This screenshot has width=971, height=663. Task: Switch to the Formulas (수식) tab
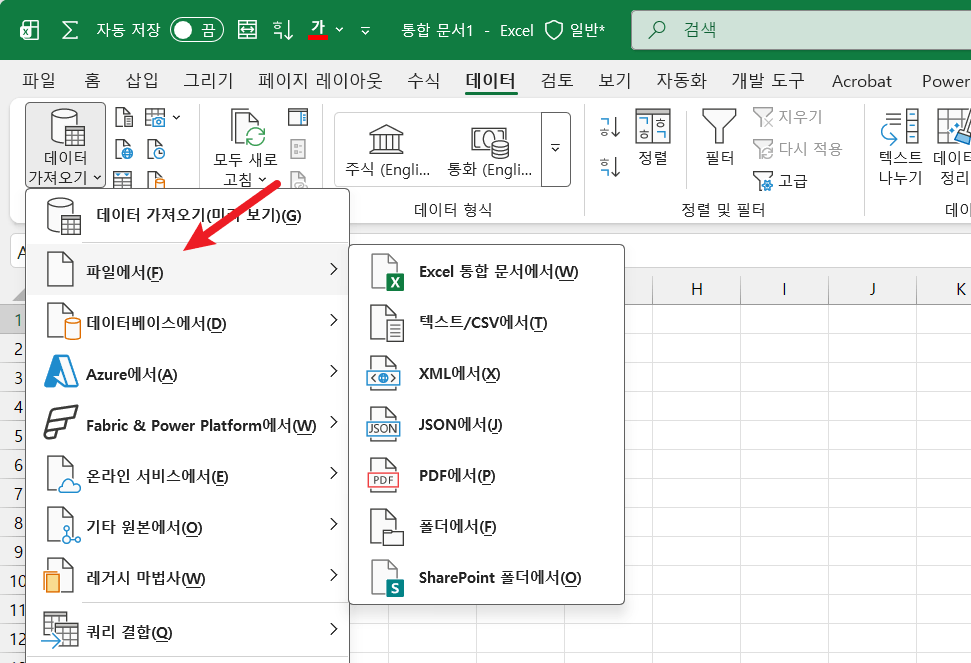point(424,80)
